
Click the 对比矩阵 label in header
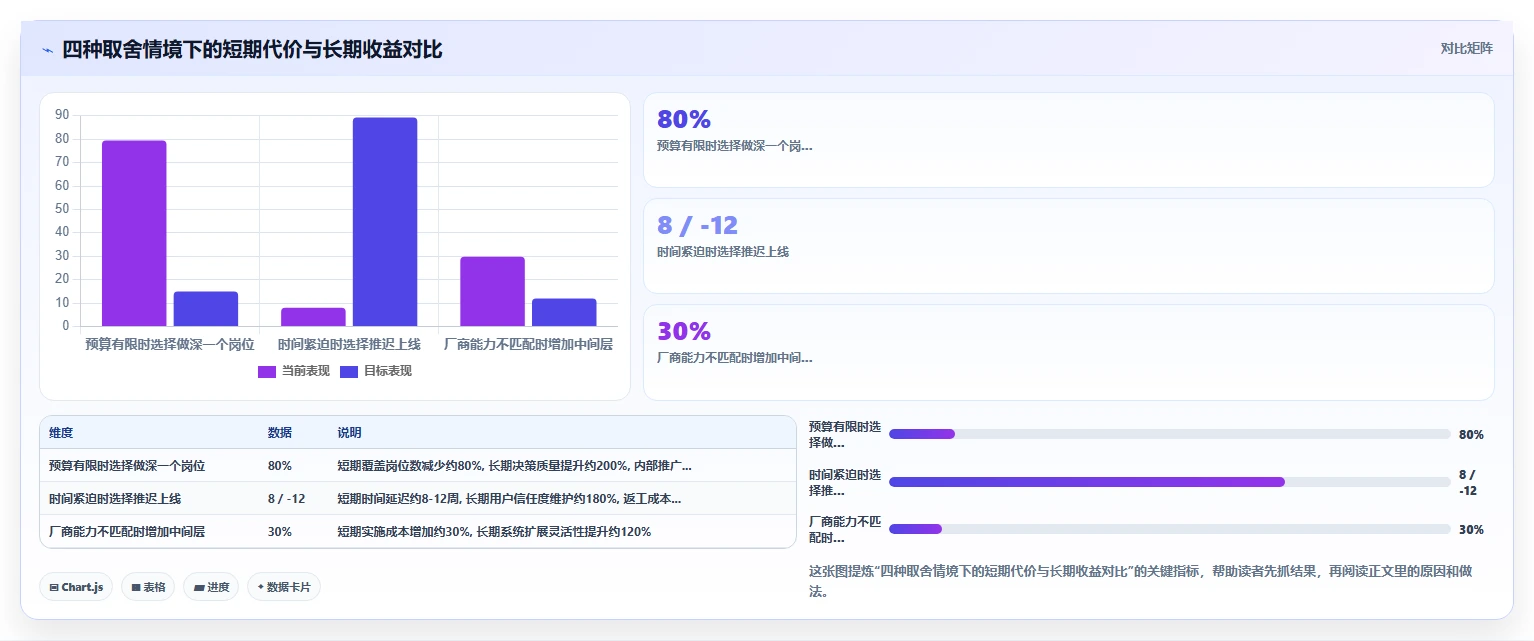point(1466,49)
